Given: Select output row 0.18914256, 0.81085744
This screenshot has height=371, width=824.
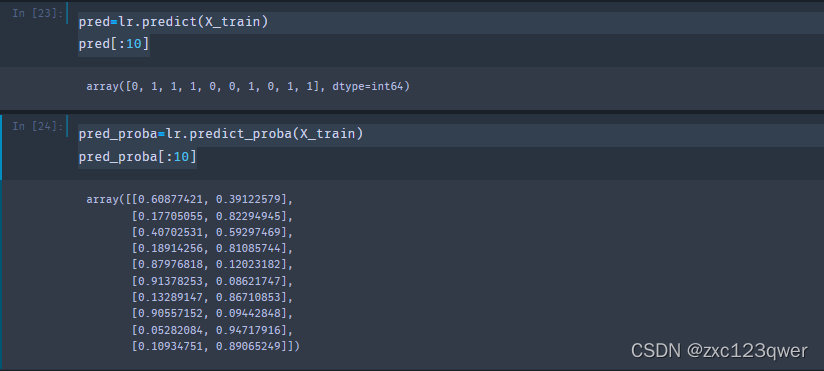Looking at the screenshot, I should [212, 248].
